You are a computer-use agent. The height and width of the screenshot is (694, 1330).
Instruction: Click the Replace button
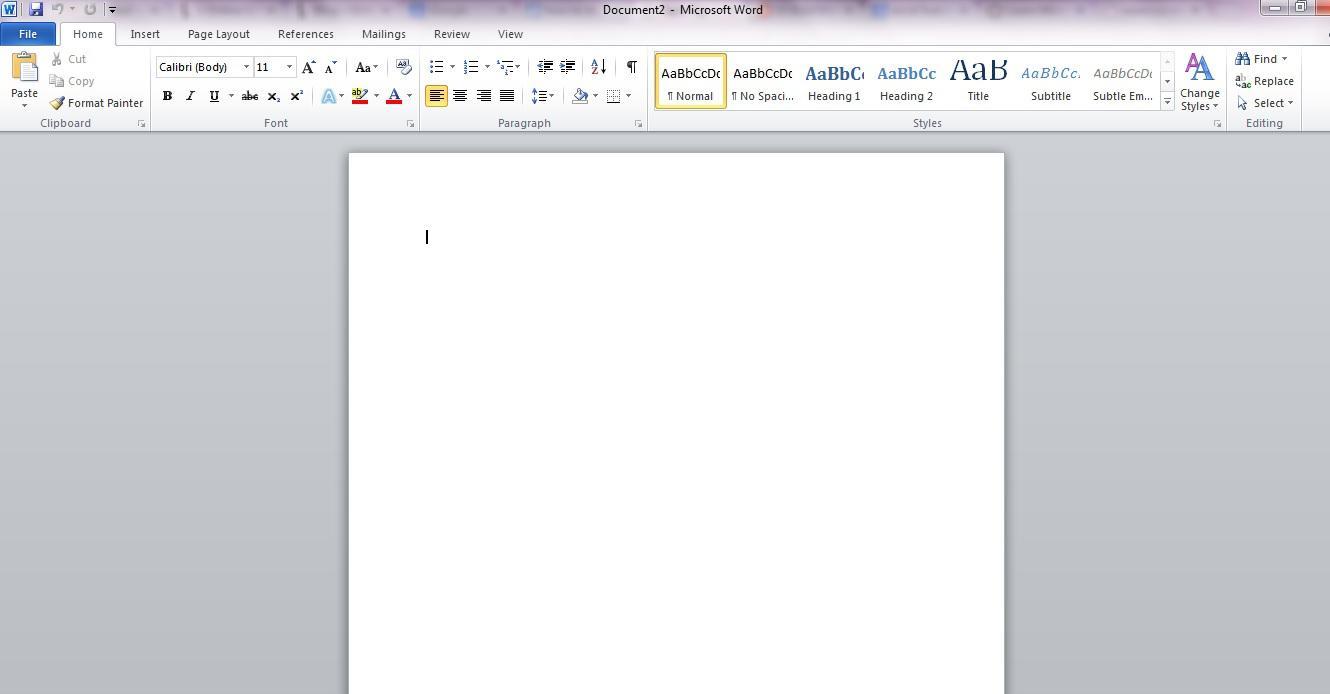coord(1264,81)
